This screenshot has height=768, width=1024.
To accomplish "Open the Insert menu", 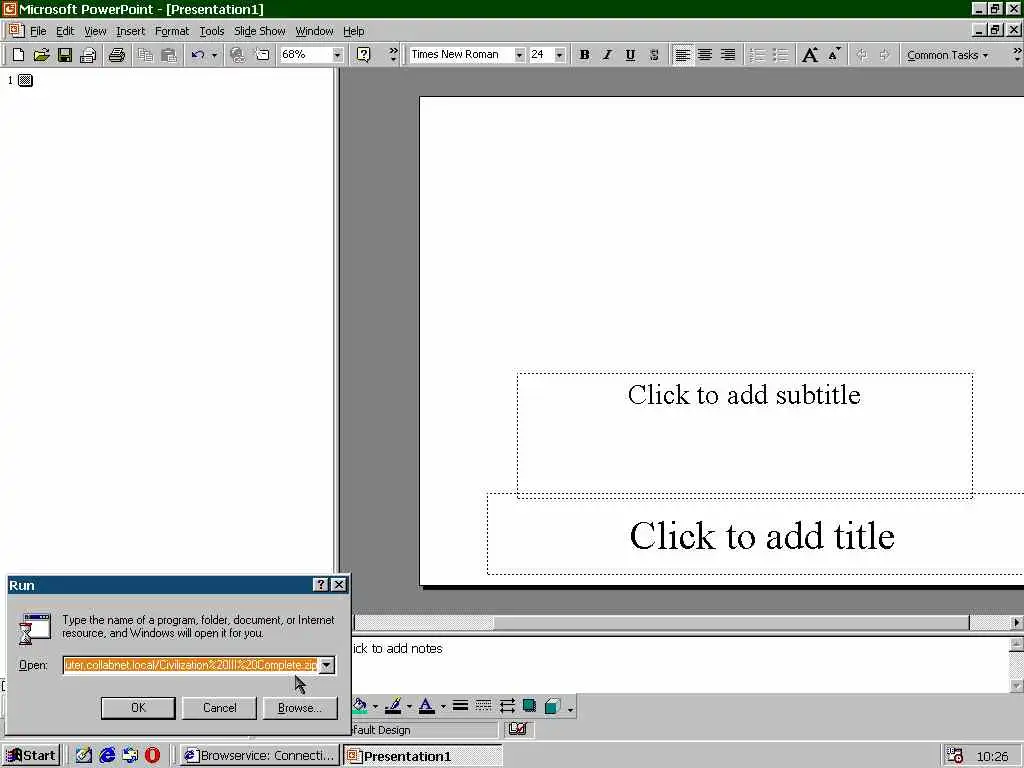I will [131, 31].
